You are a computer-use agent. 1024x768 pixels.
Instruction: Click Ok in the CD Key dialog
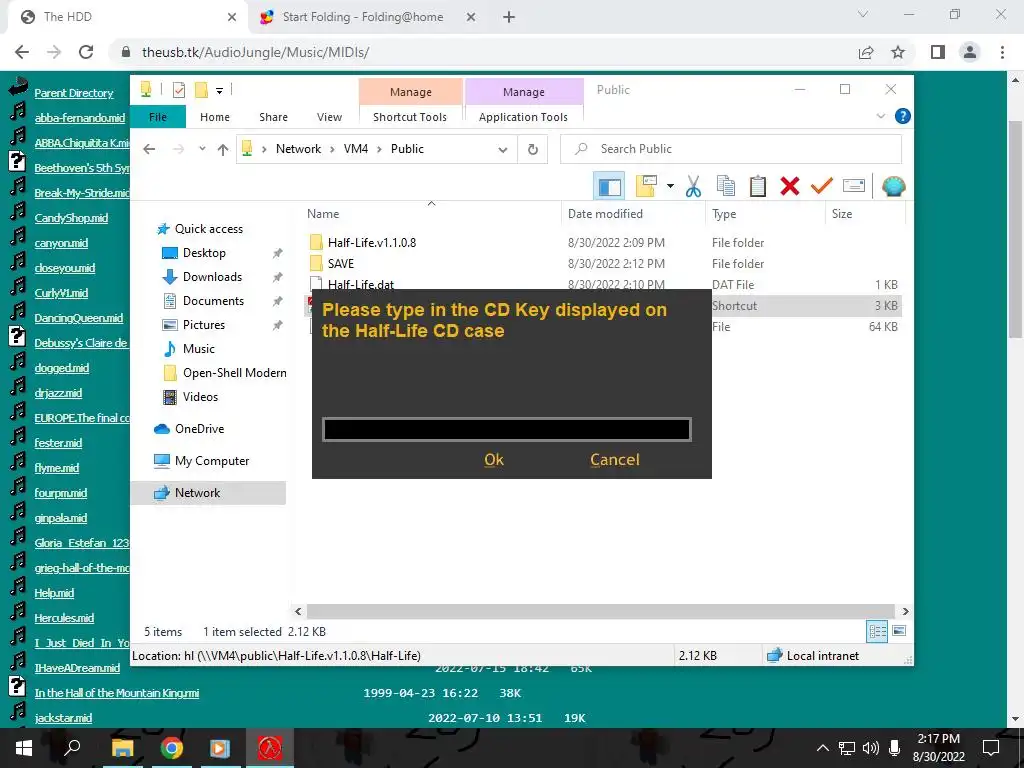(x=494, y=460)
